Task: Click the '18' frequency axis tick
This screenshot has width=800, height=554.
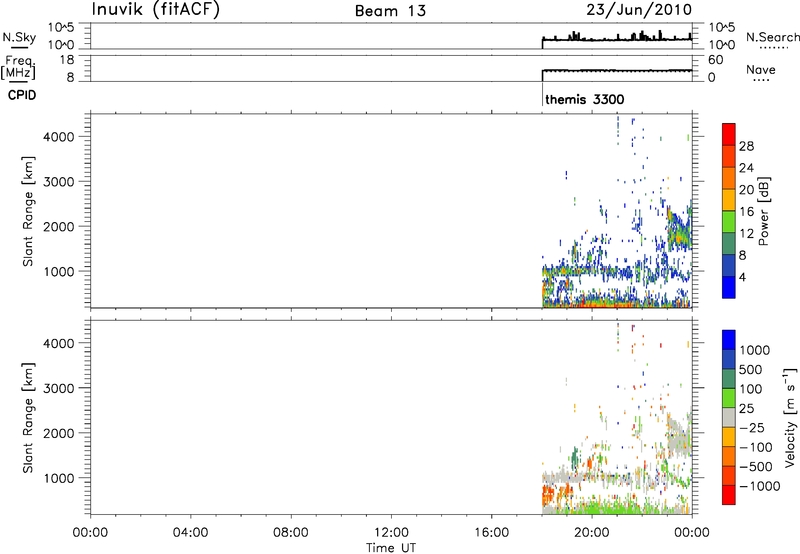Action: (67, 60)
